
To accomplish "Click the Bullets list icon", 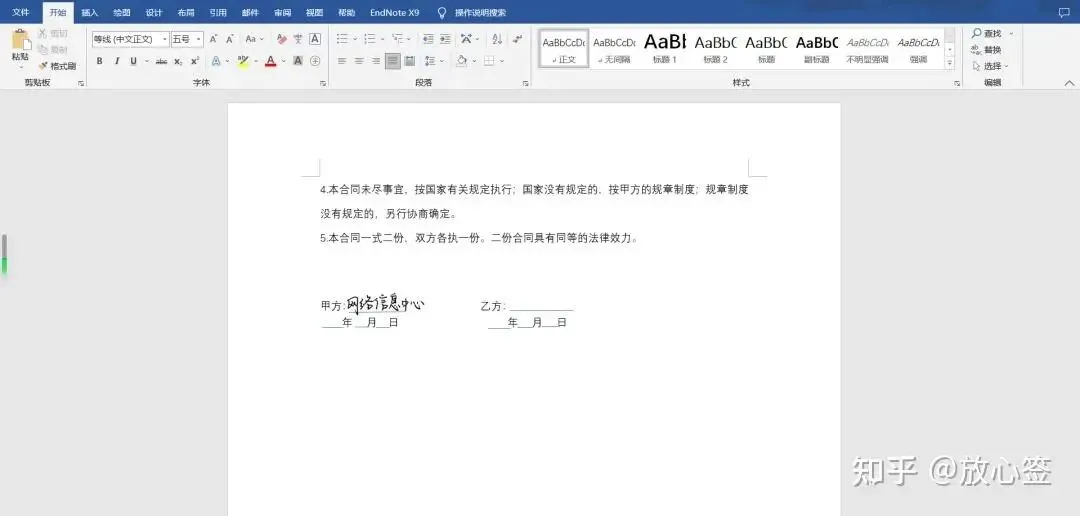I will 342,39.
